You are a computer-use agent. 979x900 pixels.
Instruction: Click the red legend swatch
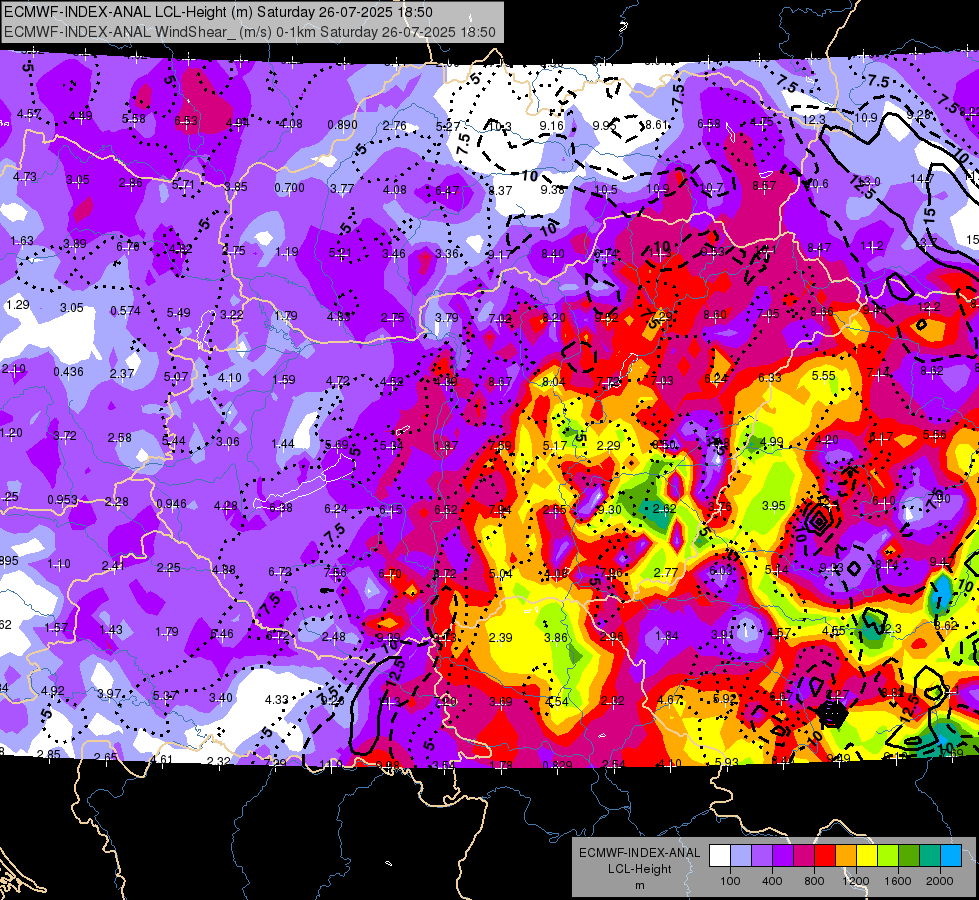tap(825, 855)
